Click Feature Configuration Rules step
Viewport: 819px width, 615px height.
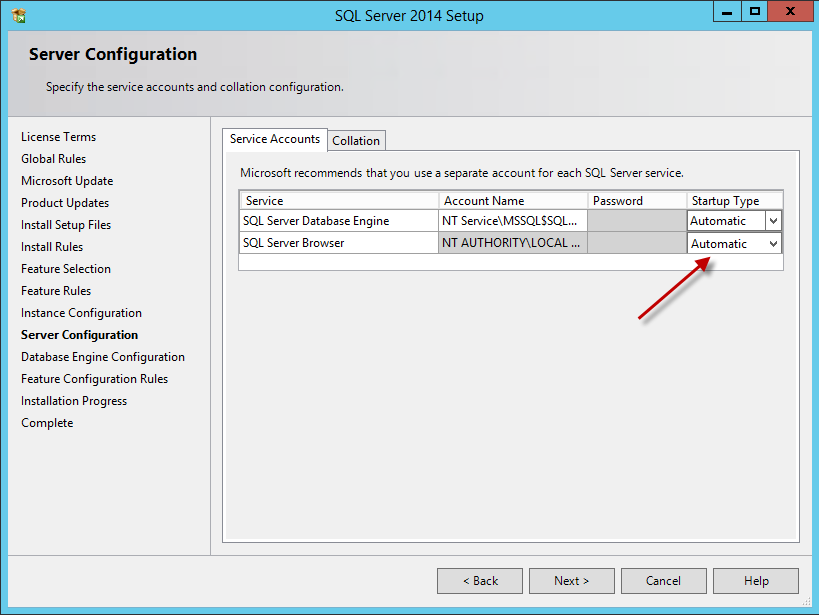(95, 379)
